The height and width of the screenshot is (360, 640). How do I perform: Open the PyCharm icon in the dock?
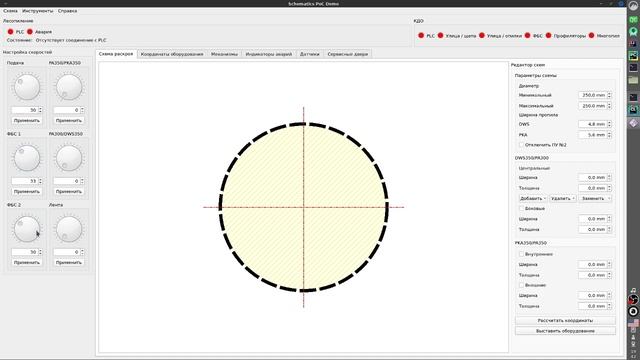(633, 56)
